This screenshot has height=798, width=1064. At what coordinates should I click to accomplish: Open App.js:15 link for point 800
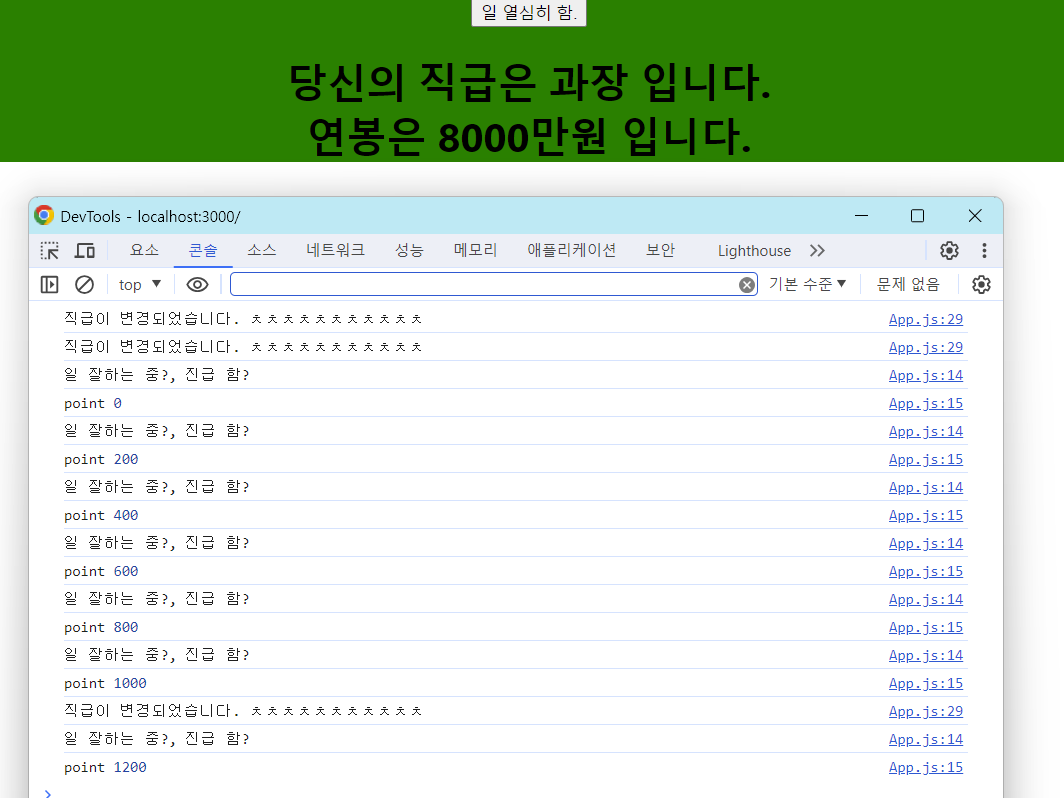[926, 627]
